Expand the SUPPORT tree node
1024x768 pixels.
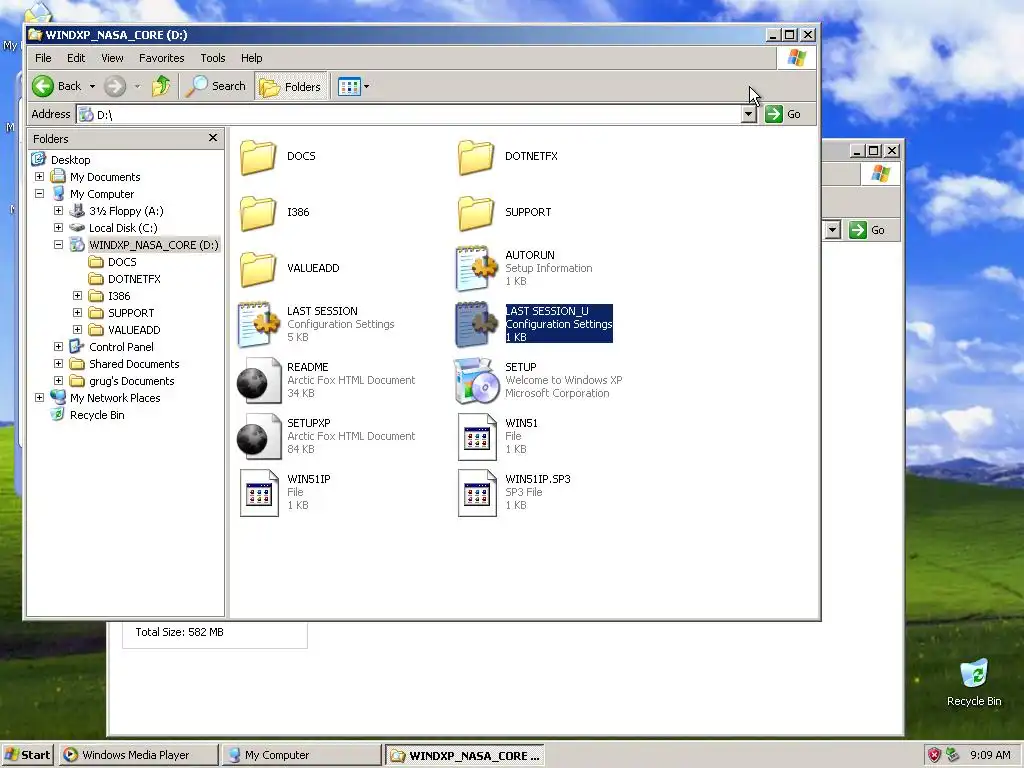(77, 313)
